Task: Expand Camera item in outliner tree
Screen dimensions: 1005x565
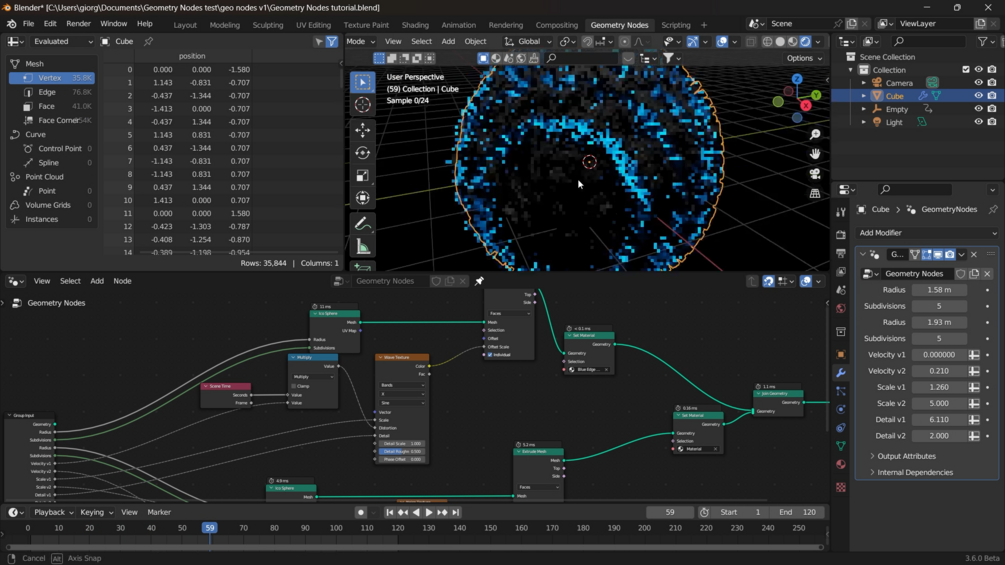Action: (x=863, y=83)
